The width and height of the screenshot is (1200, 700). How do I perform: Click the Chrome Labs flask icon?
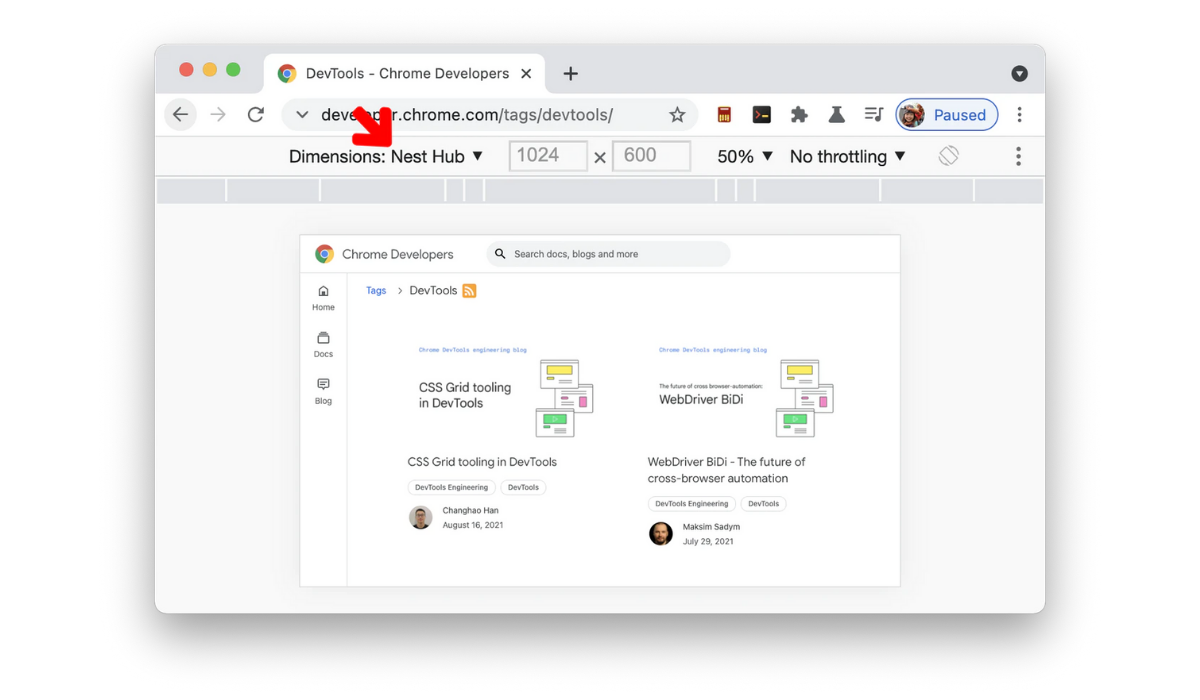pos(837,115)
